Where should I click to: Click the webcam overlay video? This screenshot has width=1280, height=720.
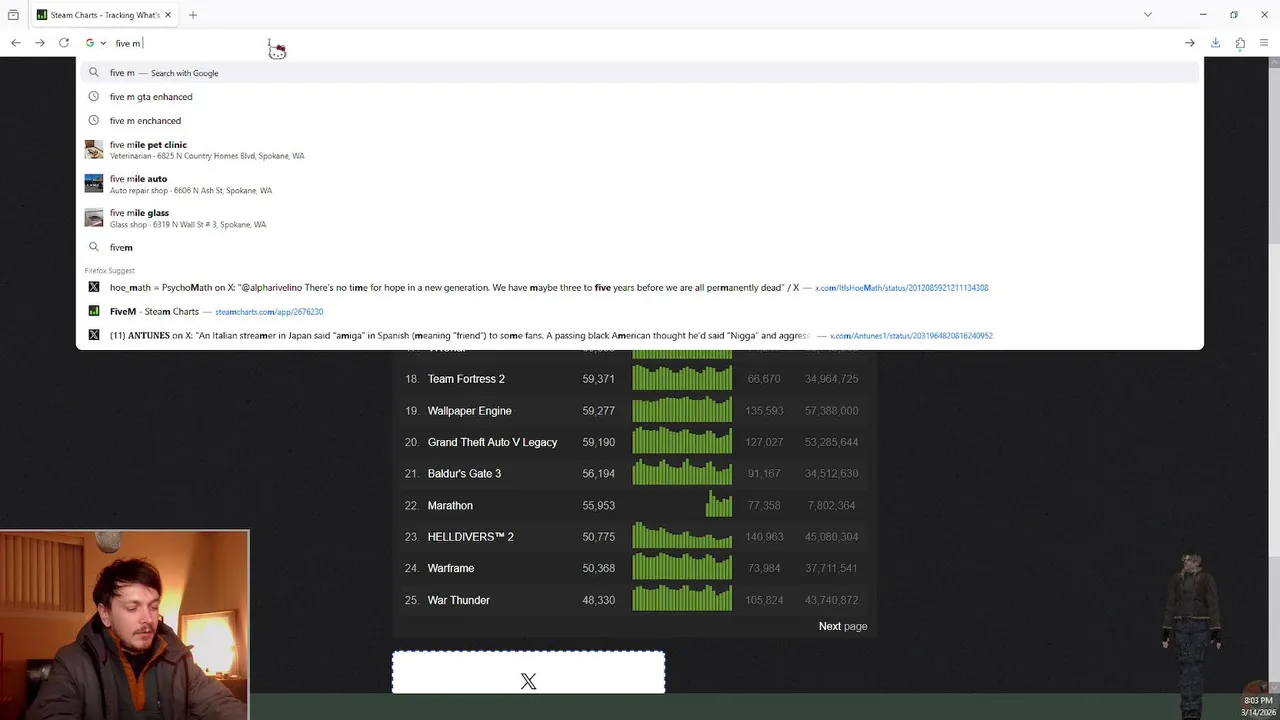click(x=124, y=625)
